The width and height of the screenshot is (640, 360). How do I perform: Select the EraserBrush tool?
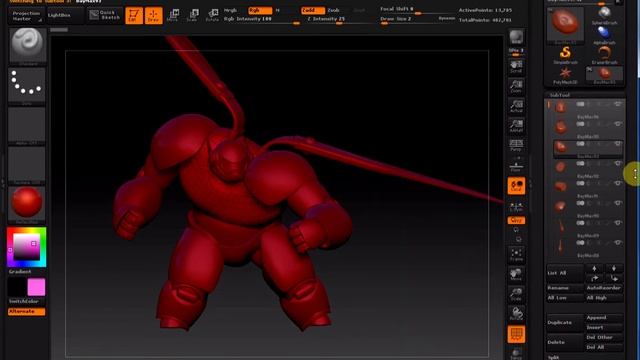tap(604, 55)
